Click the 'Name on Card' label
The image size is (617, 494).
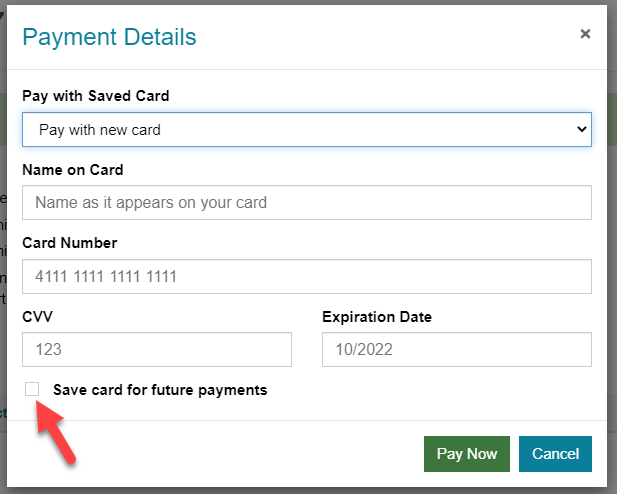tap(73, 170)
